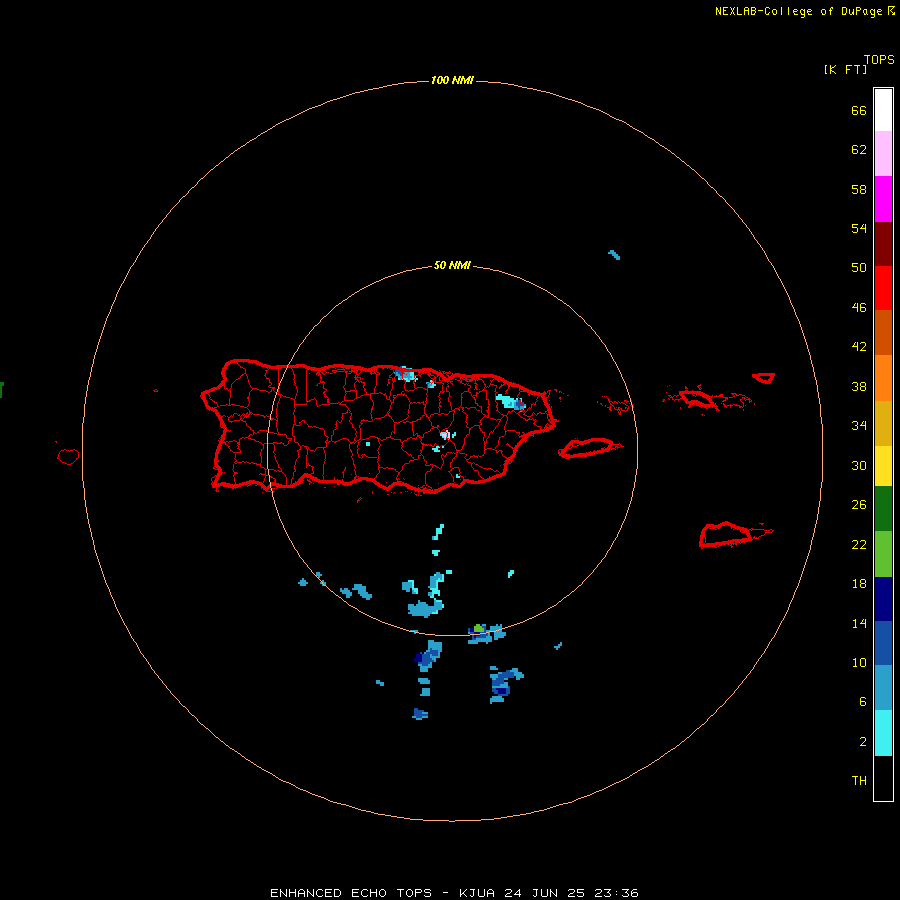Click the legend value 50
The height and width of the screenshot is (900, 900).
pyautogui.click(x=859, y=267)
